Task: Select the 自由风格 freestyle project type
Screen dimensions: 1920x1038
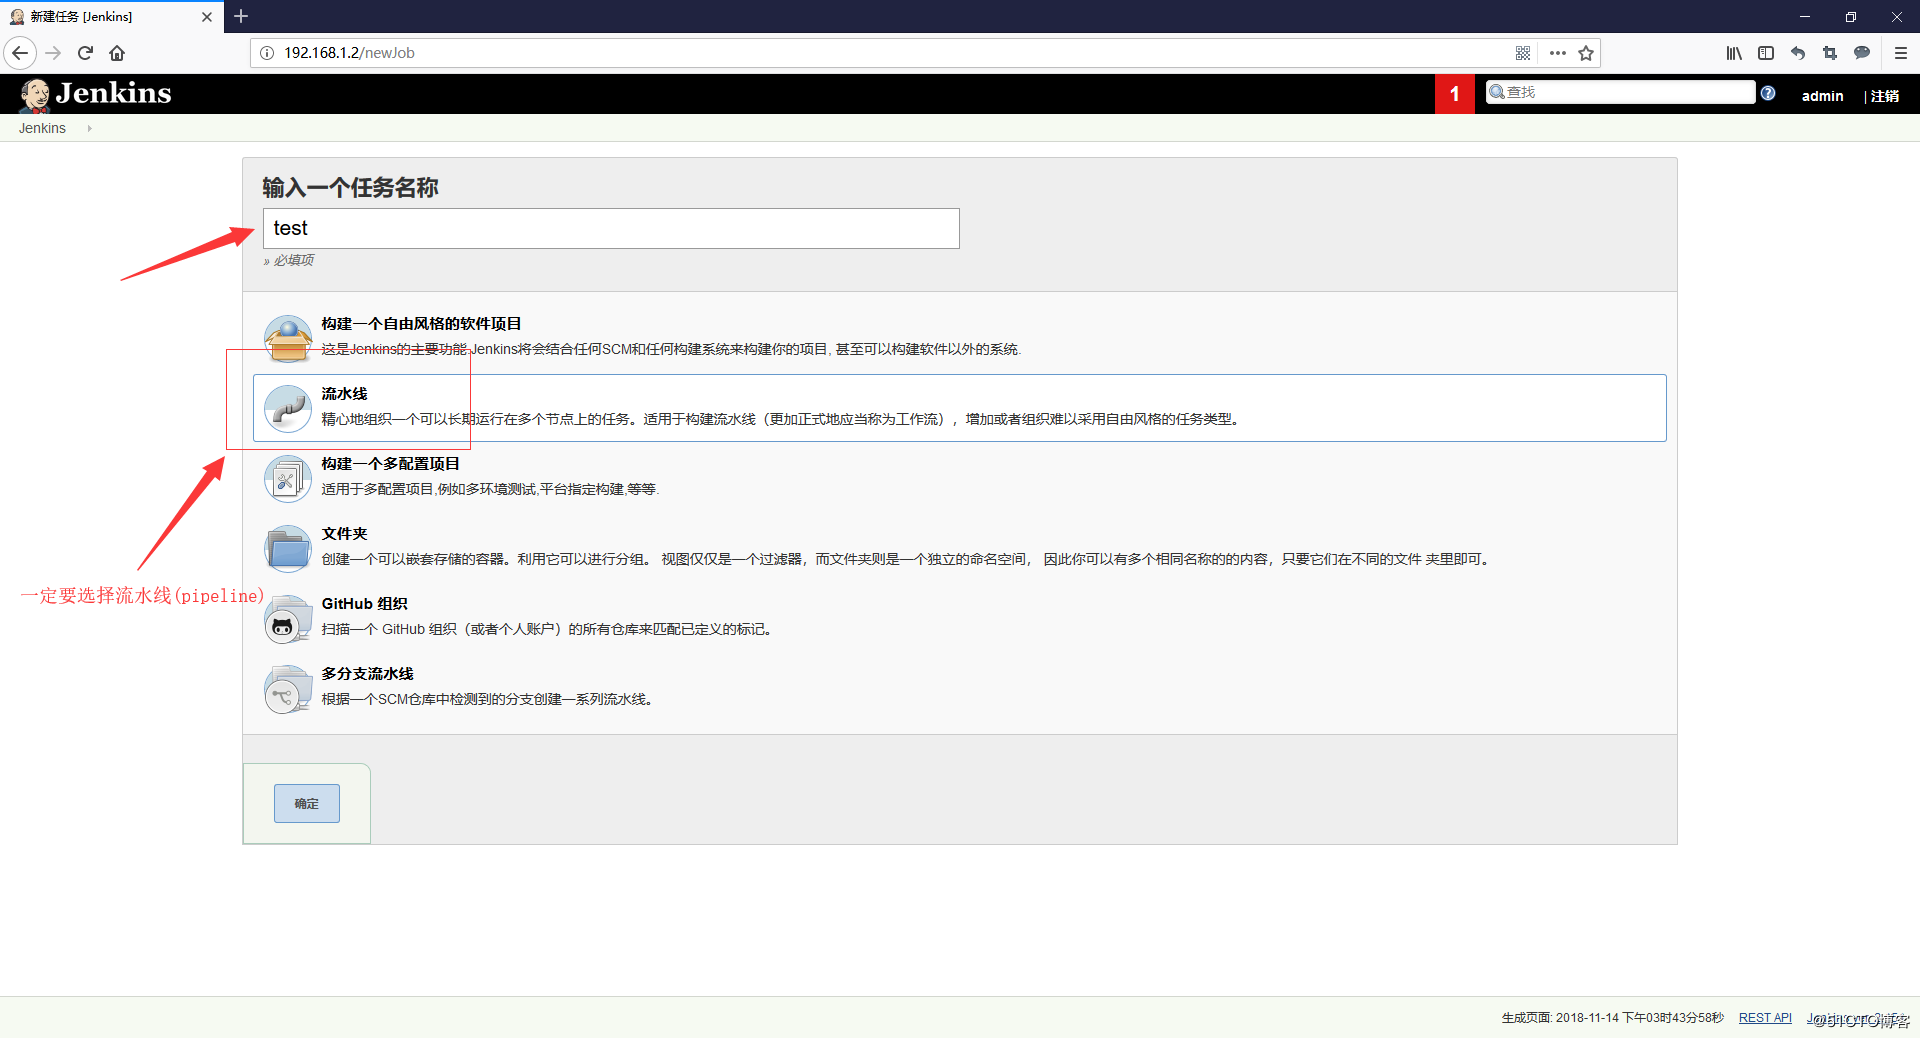Action: [x=421, y=323]
